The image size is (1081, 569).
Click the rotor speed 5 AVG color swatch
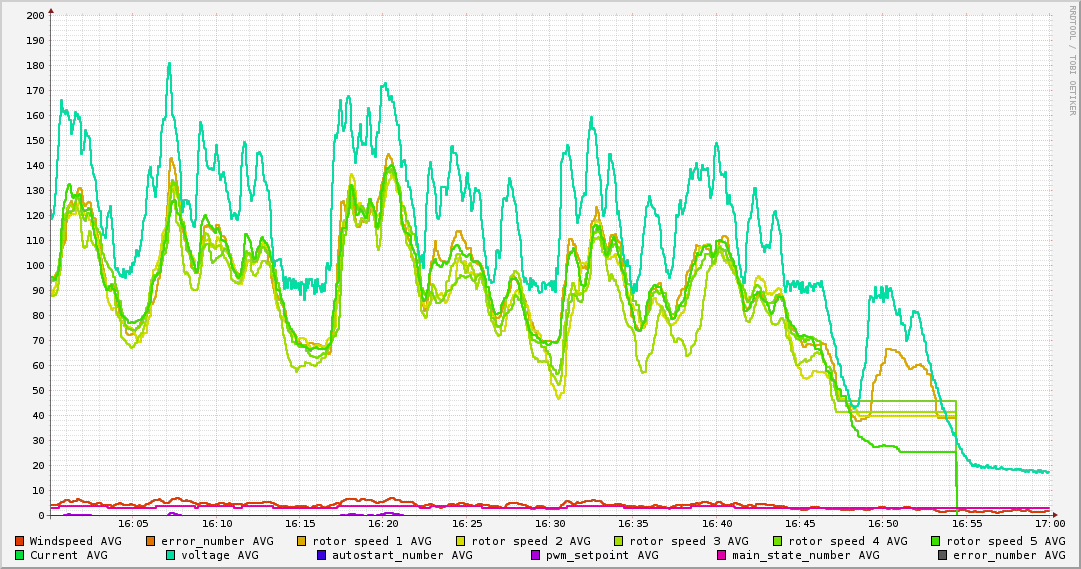tap(936, 541)
